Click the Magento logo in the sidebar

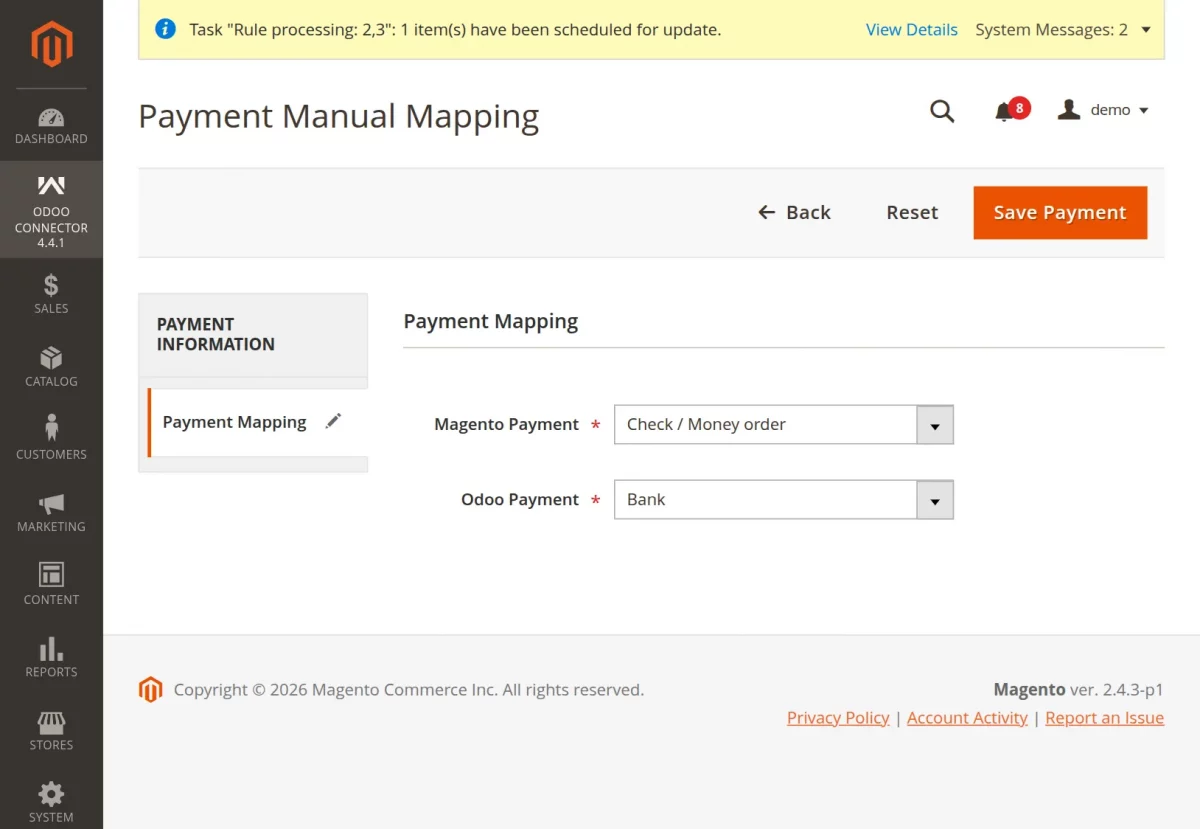[51, 44]
